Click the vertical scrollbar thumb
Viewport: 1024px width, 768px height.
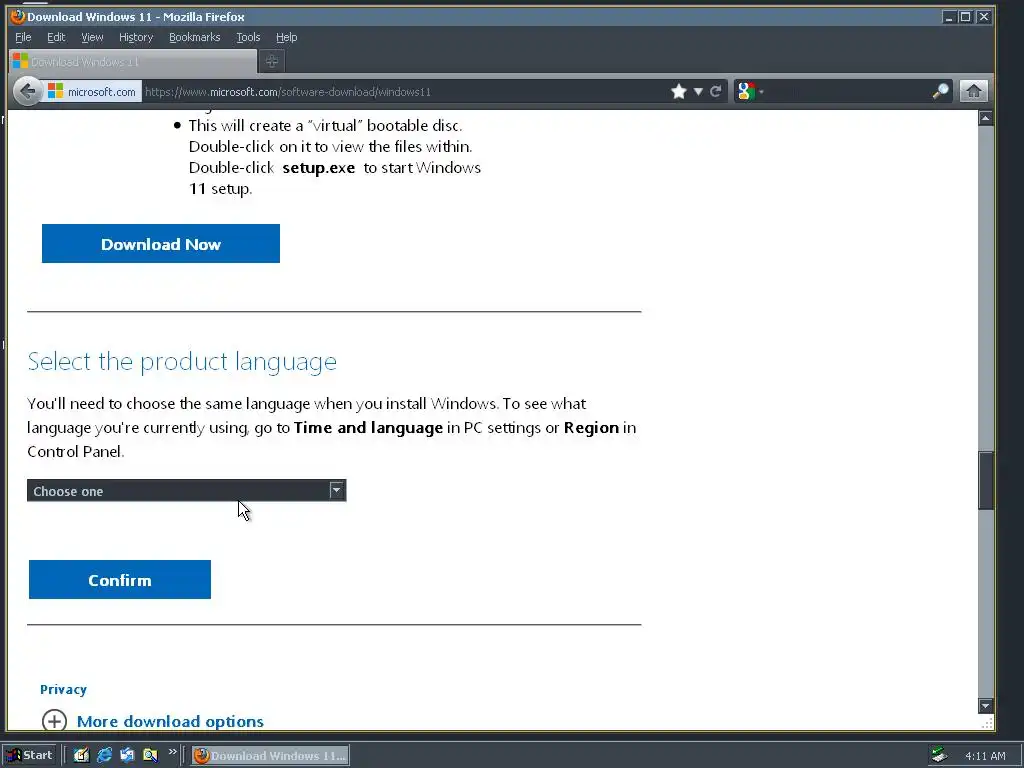(985, 480)
